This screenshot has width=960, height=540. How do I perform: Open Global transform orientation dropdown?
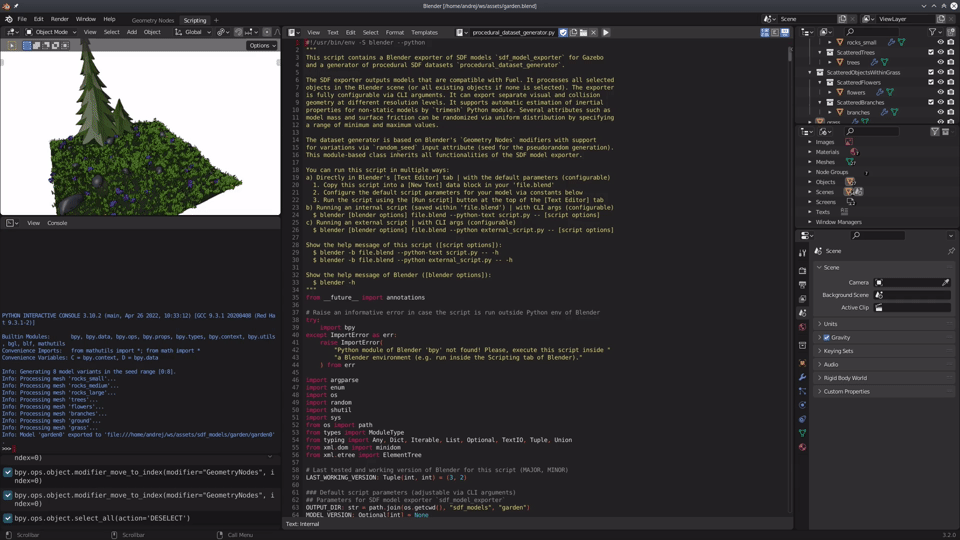pos(193,32)
